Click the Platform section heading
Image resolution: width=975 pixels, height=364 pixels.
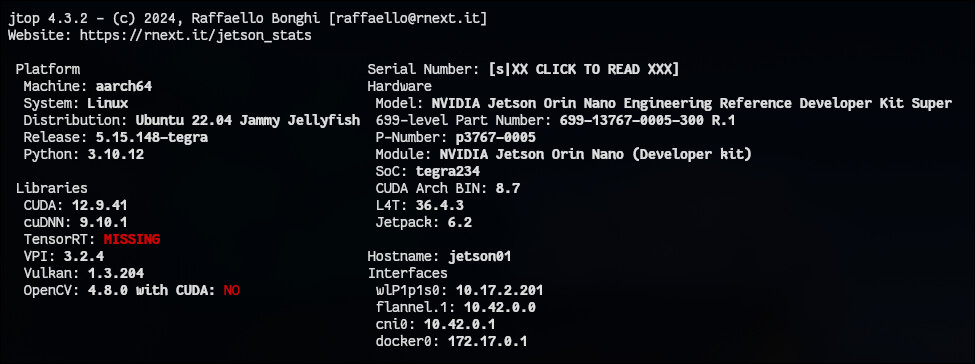tap(48, 69)
